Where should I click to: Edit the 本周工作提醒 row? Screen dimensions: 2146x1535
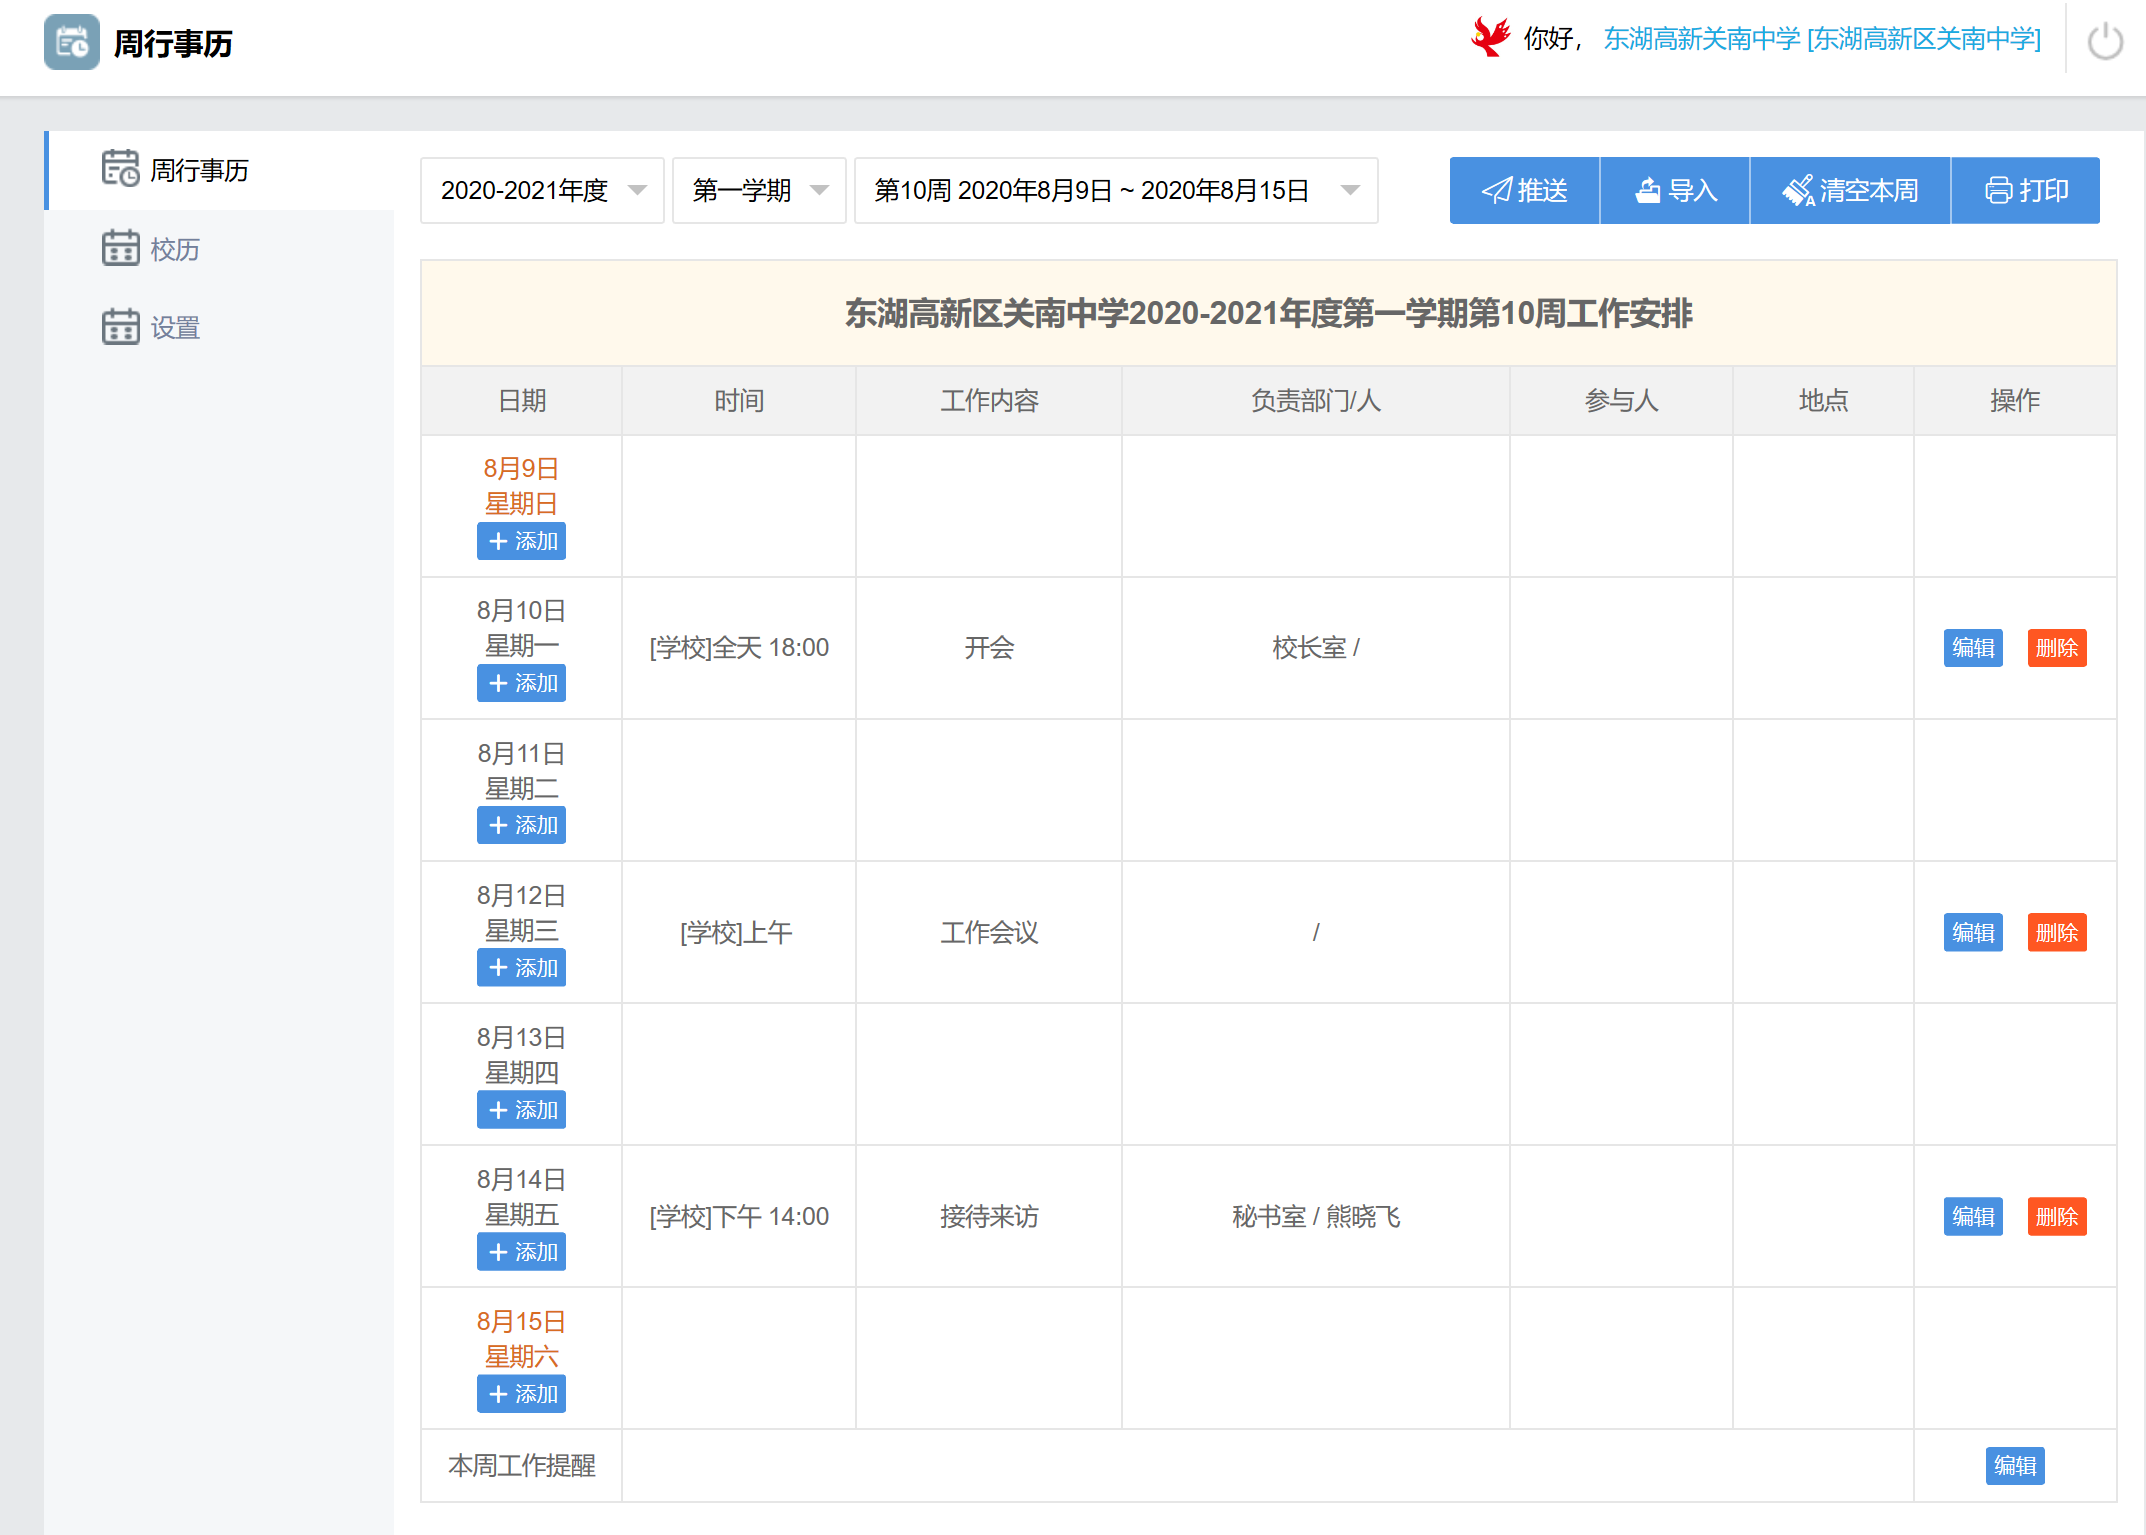2014,1466
